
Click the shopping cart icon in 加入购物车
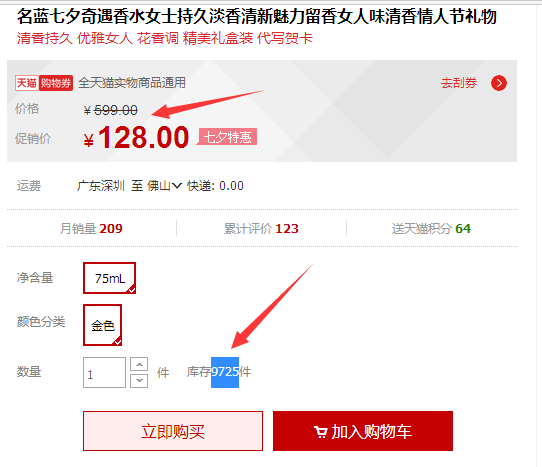[320, 432]
